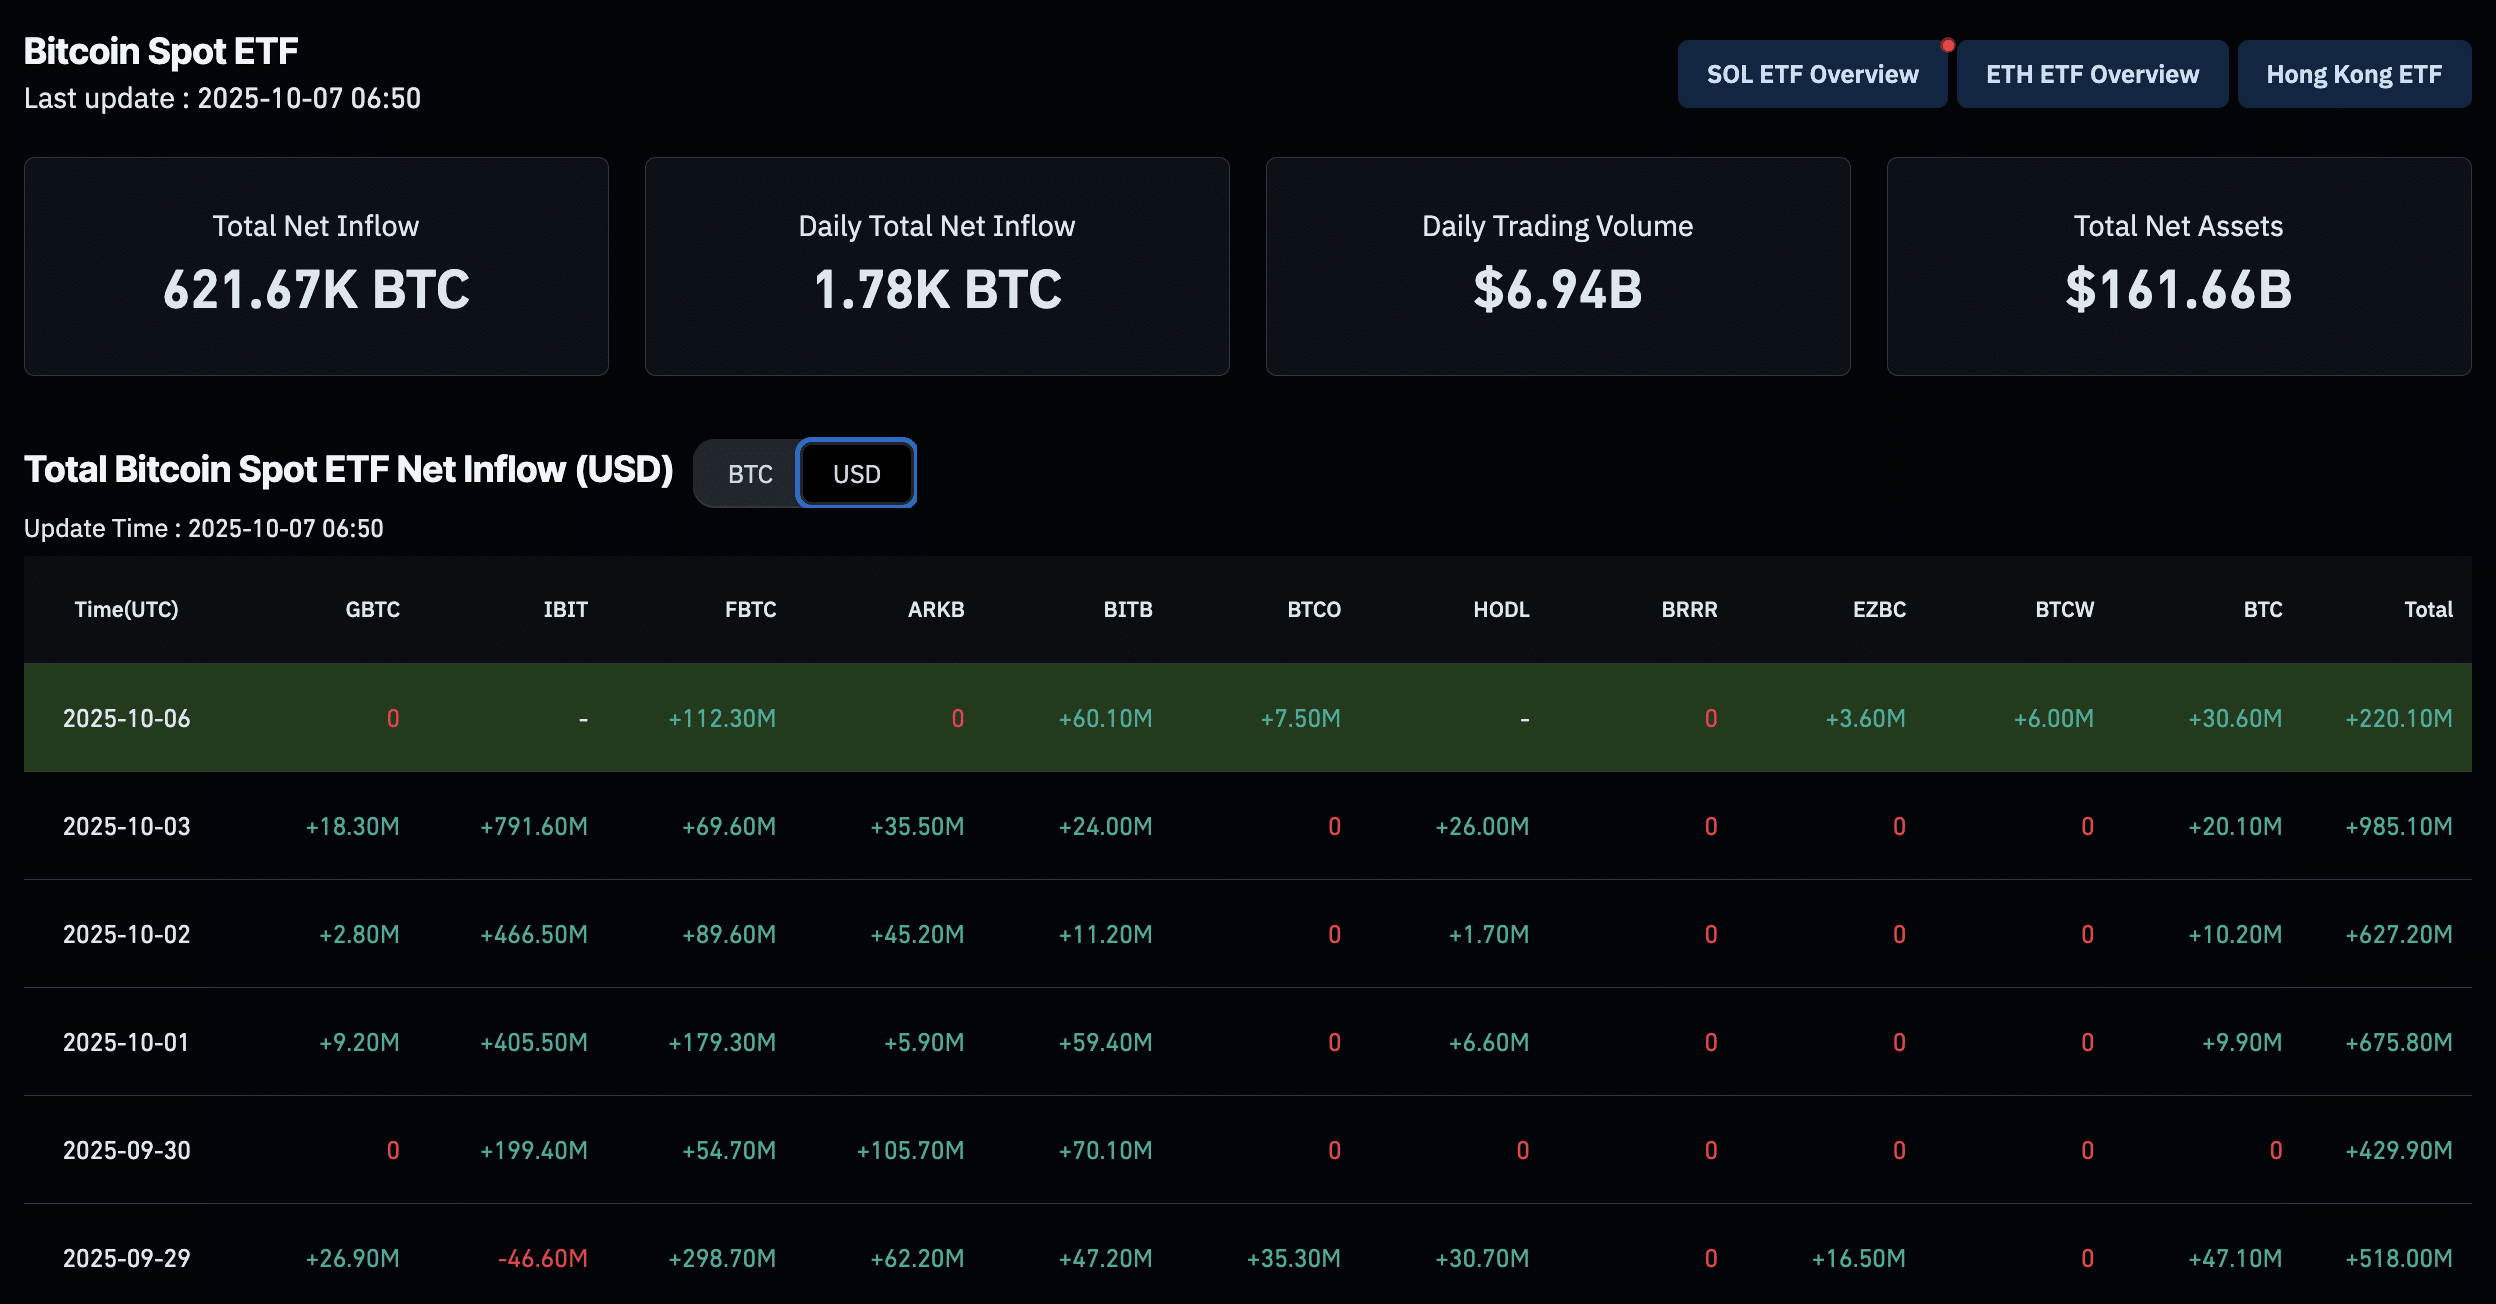Click the +985.10M total value
This screenshot has height=1304, width=2496.
pyautogui.click(x=2399, y=827)
